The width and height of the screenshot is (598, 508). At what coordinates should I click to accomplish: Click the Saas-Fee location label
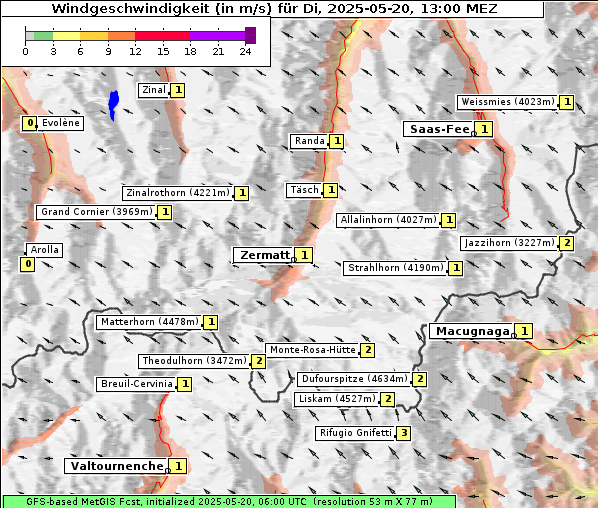click(439, 129)
